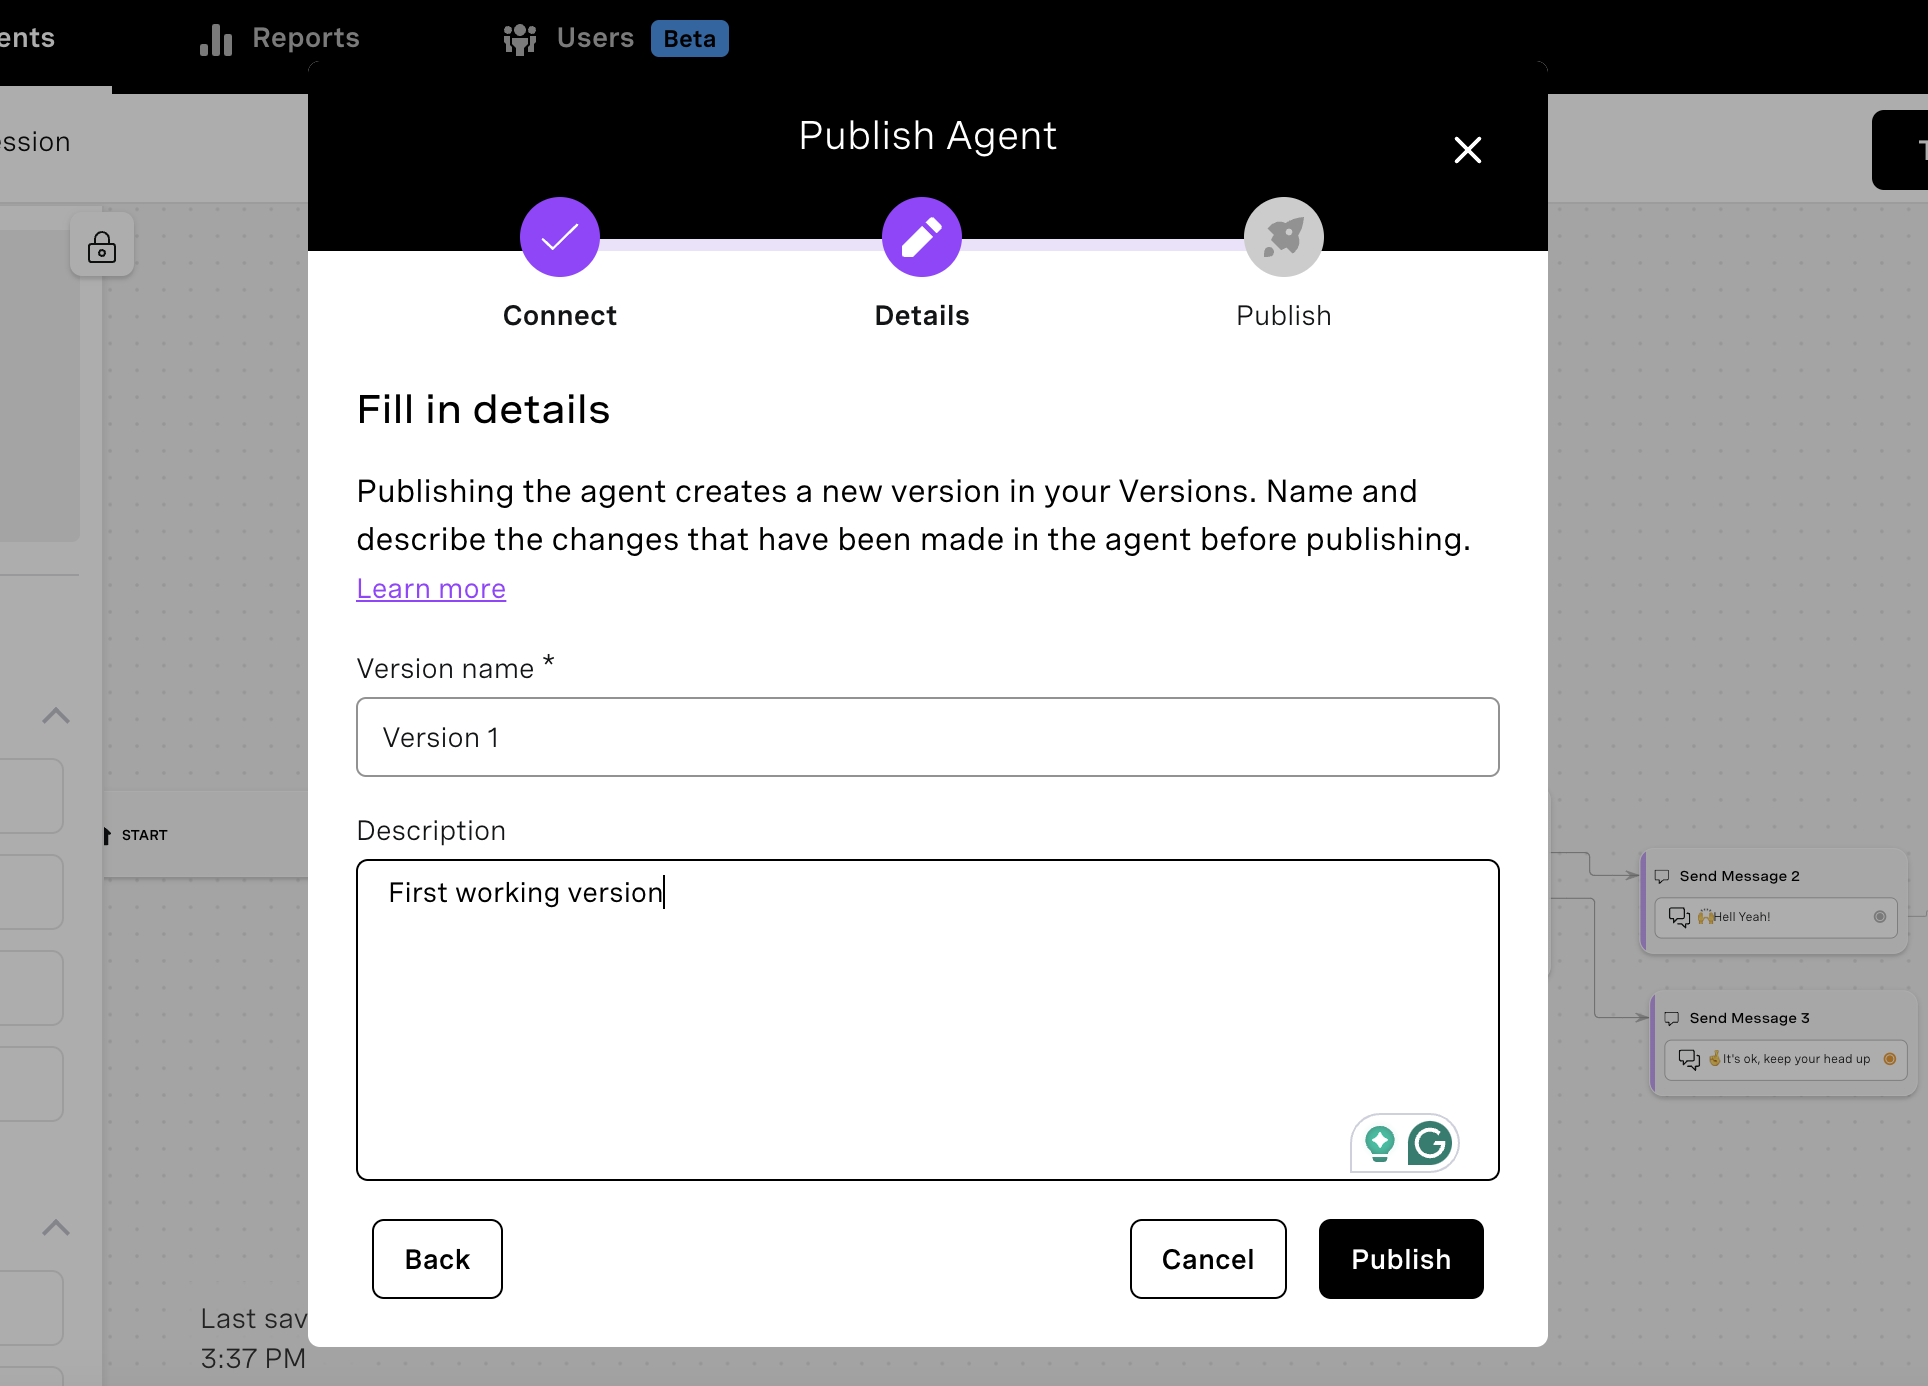
Task: Click the chat icon beside Send Message 2 title
Action: (x=1662, y=877)
